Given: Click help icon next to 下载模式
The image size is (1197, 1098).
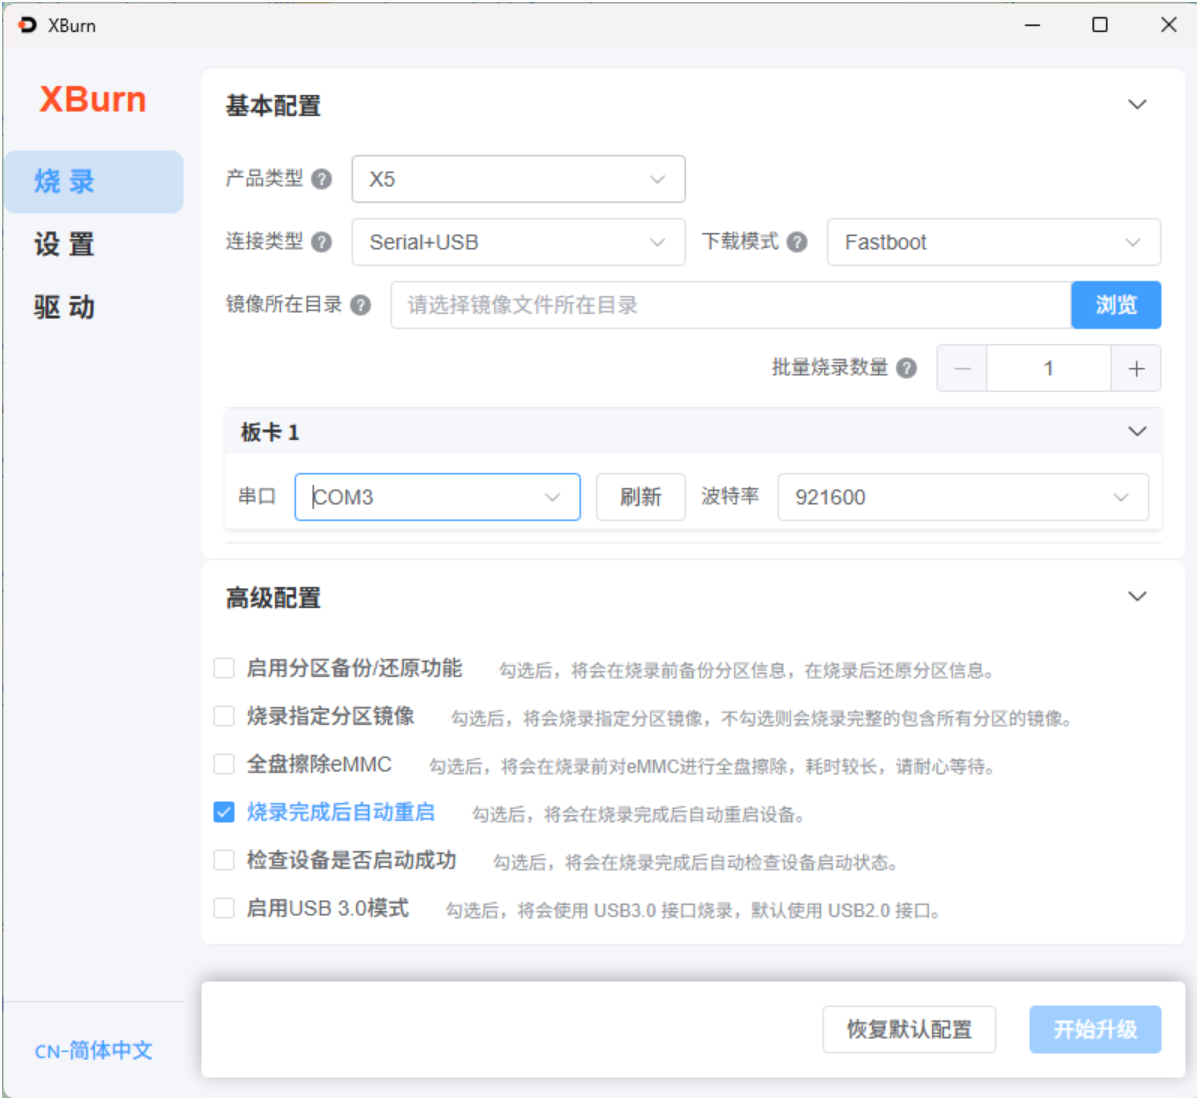Looking at the screenshot, I should 797,242.
